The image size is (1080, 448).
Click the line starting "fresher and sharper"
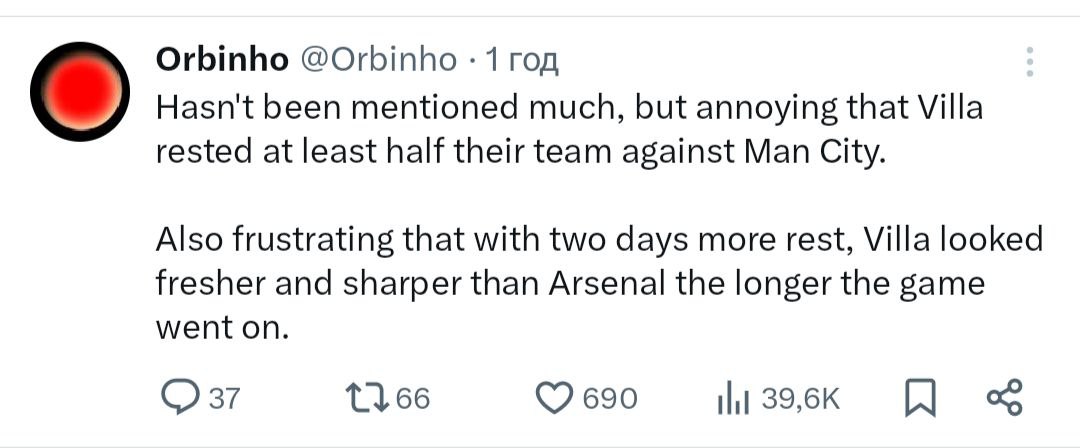pos(570,284)
